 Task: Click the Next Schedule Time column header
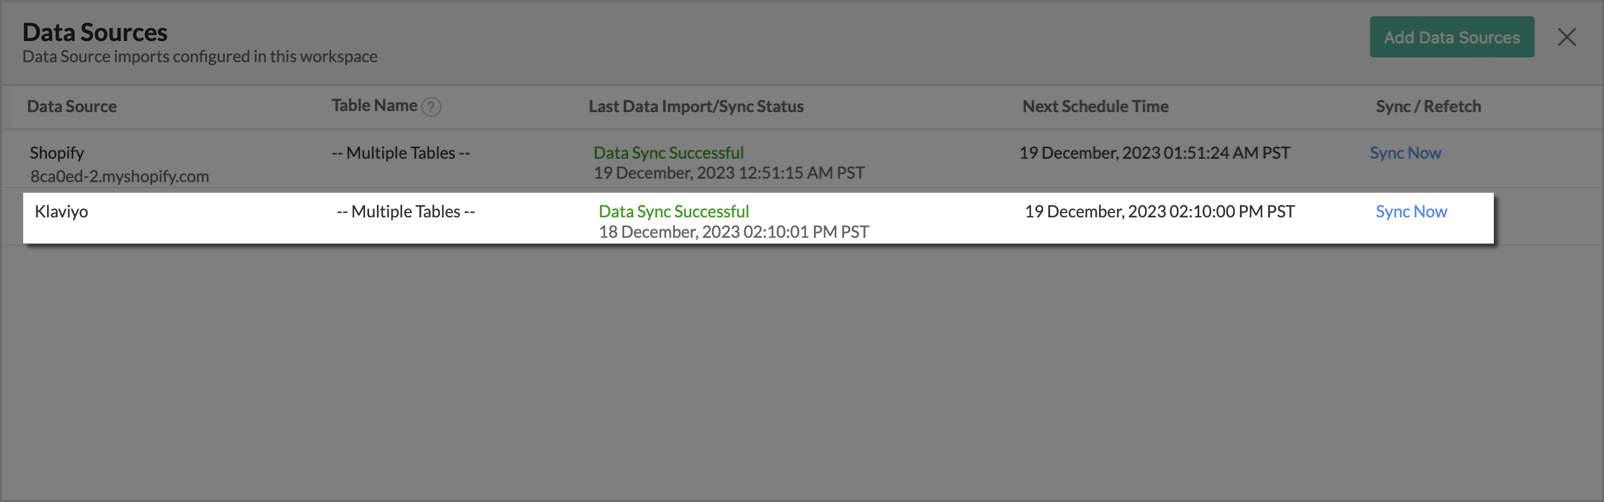[1095, 106]
